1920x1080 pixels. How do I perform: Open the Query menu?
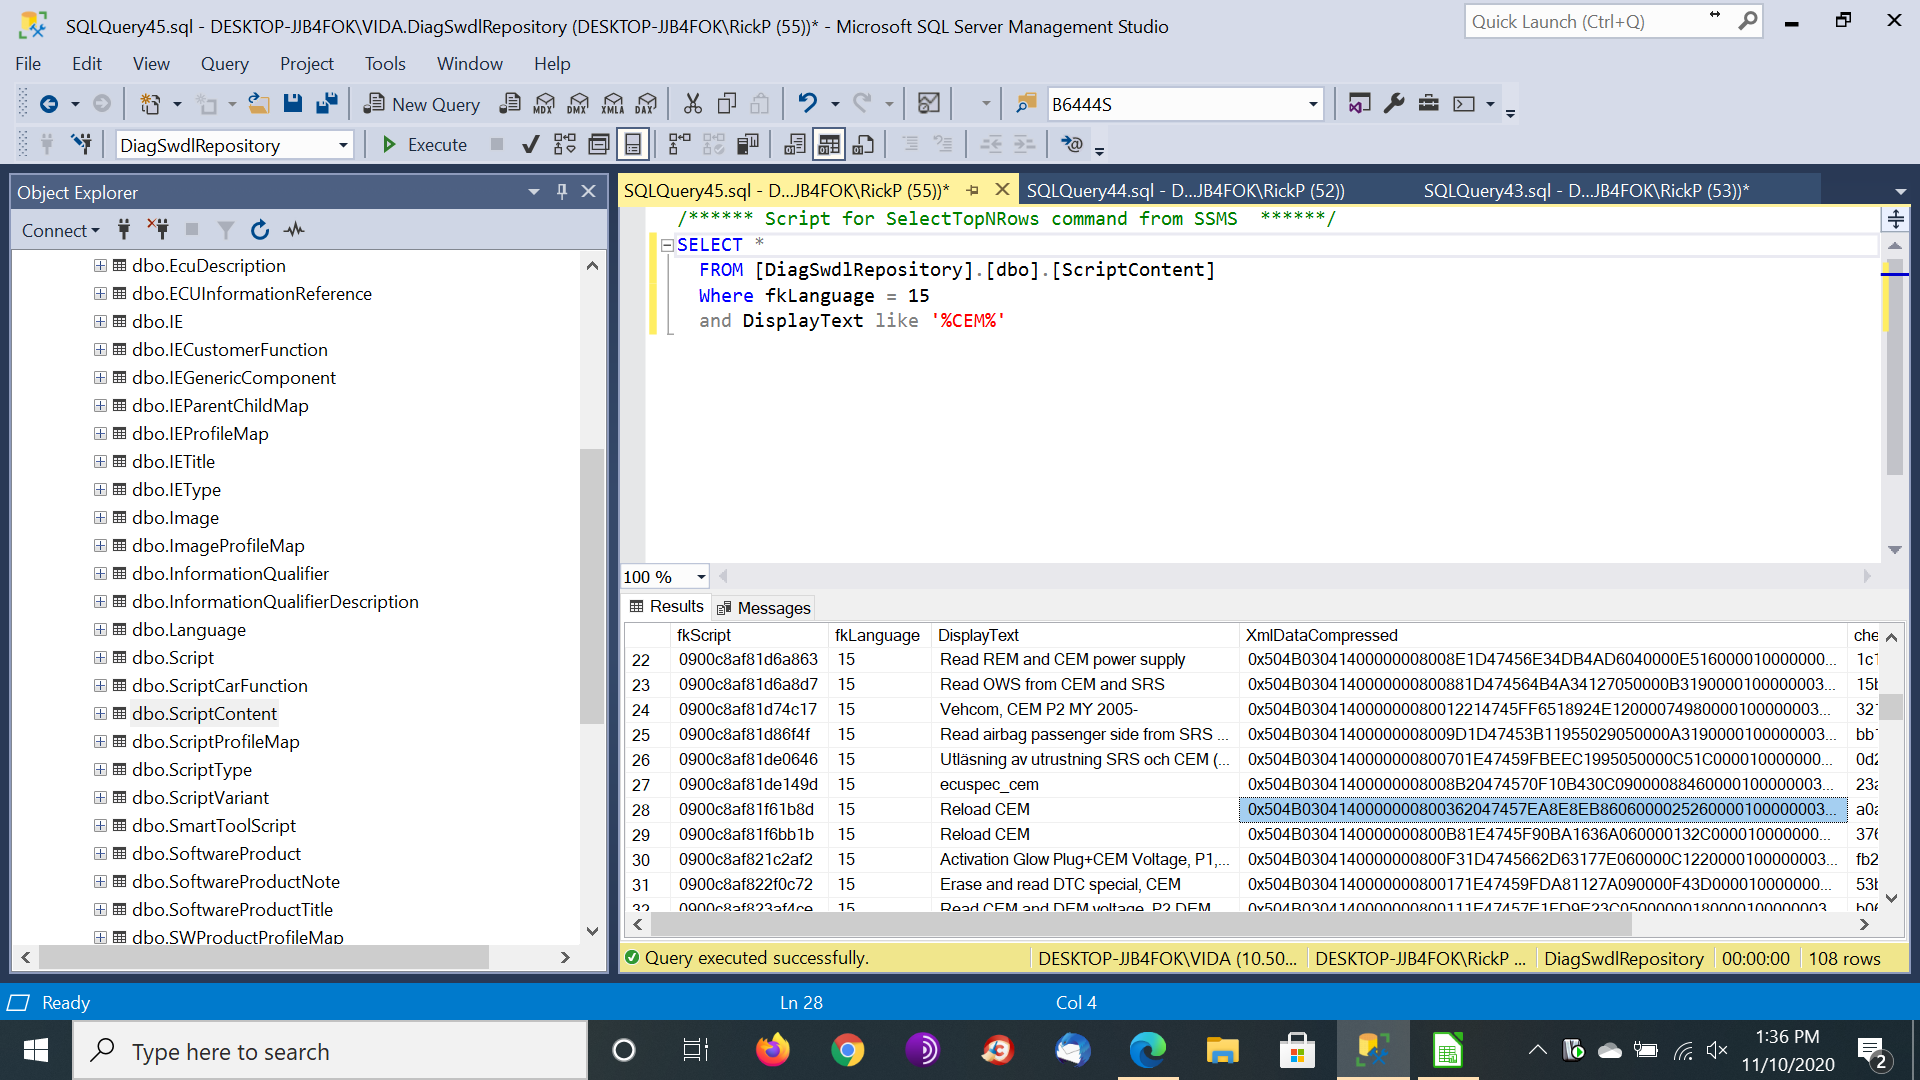pos(224,64)
